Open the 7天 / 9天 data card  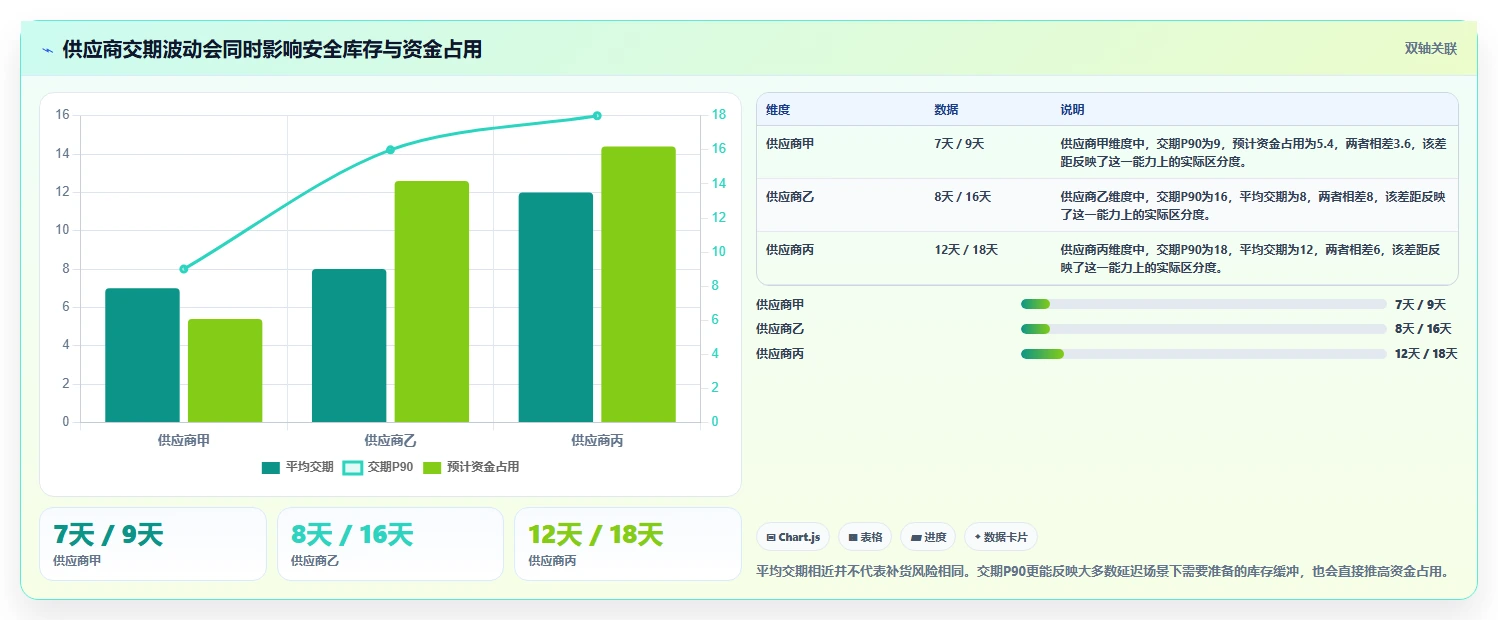pyautogui.click(x=153, y=544)
